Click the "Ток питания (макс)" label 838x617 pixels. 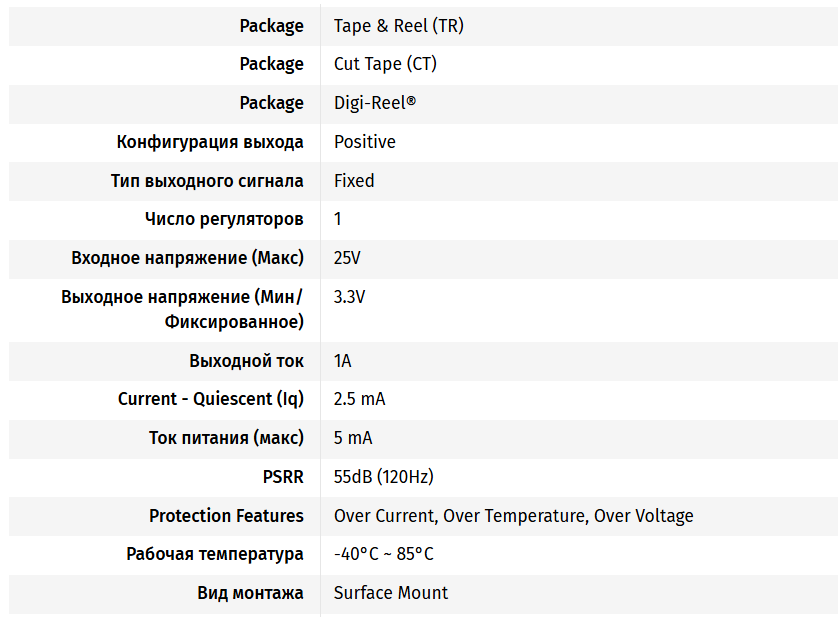[x=226, y=438]
